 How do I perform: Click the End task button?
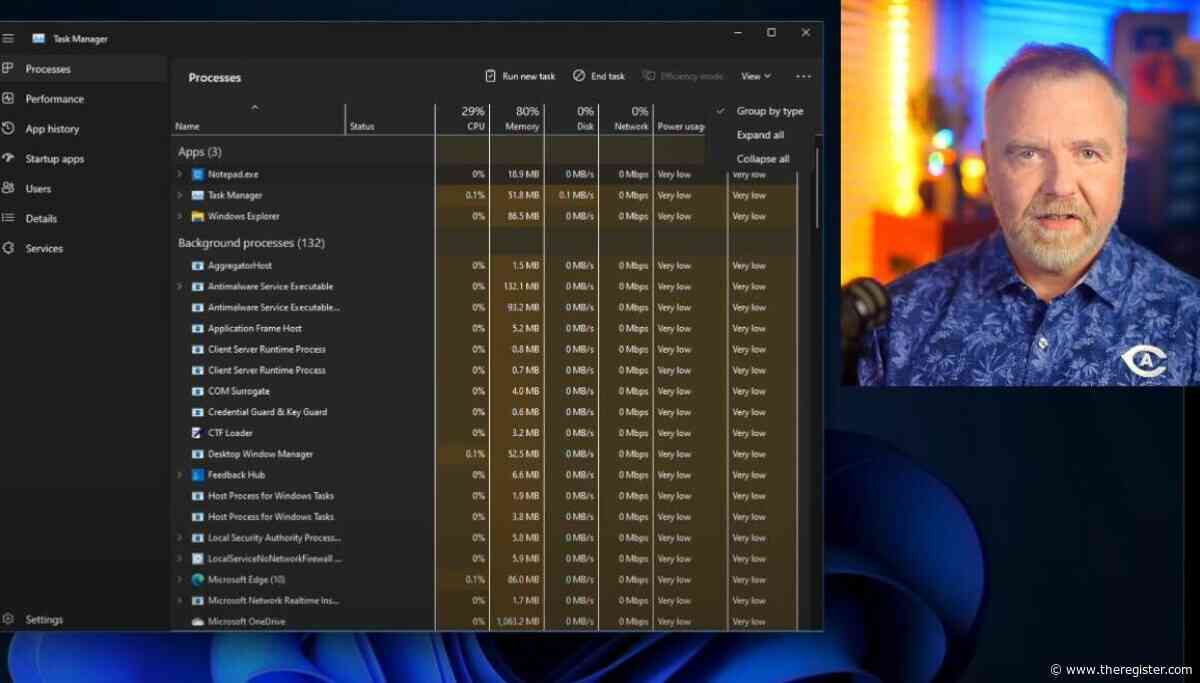point(599,76)
